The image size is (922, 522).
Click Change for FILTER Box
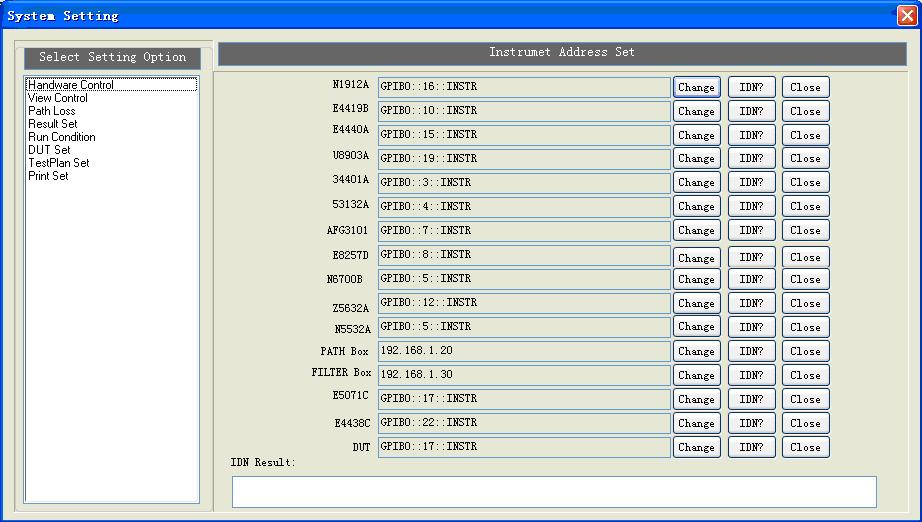coord(697,375)
